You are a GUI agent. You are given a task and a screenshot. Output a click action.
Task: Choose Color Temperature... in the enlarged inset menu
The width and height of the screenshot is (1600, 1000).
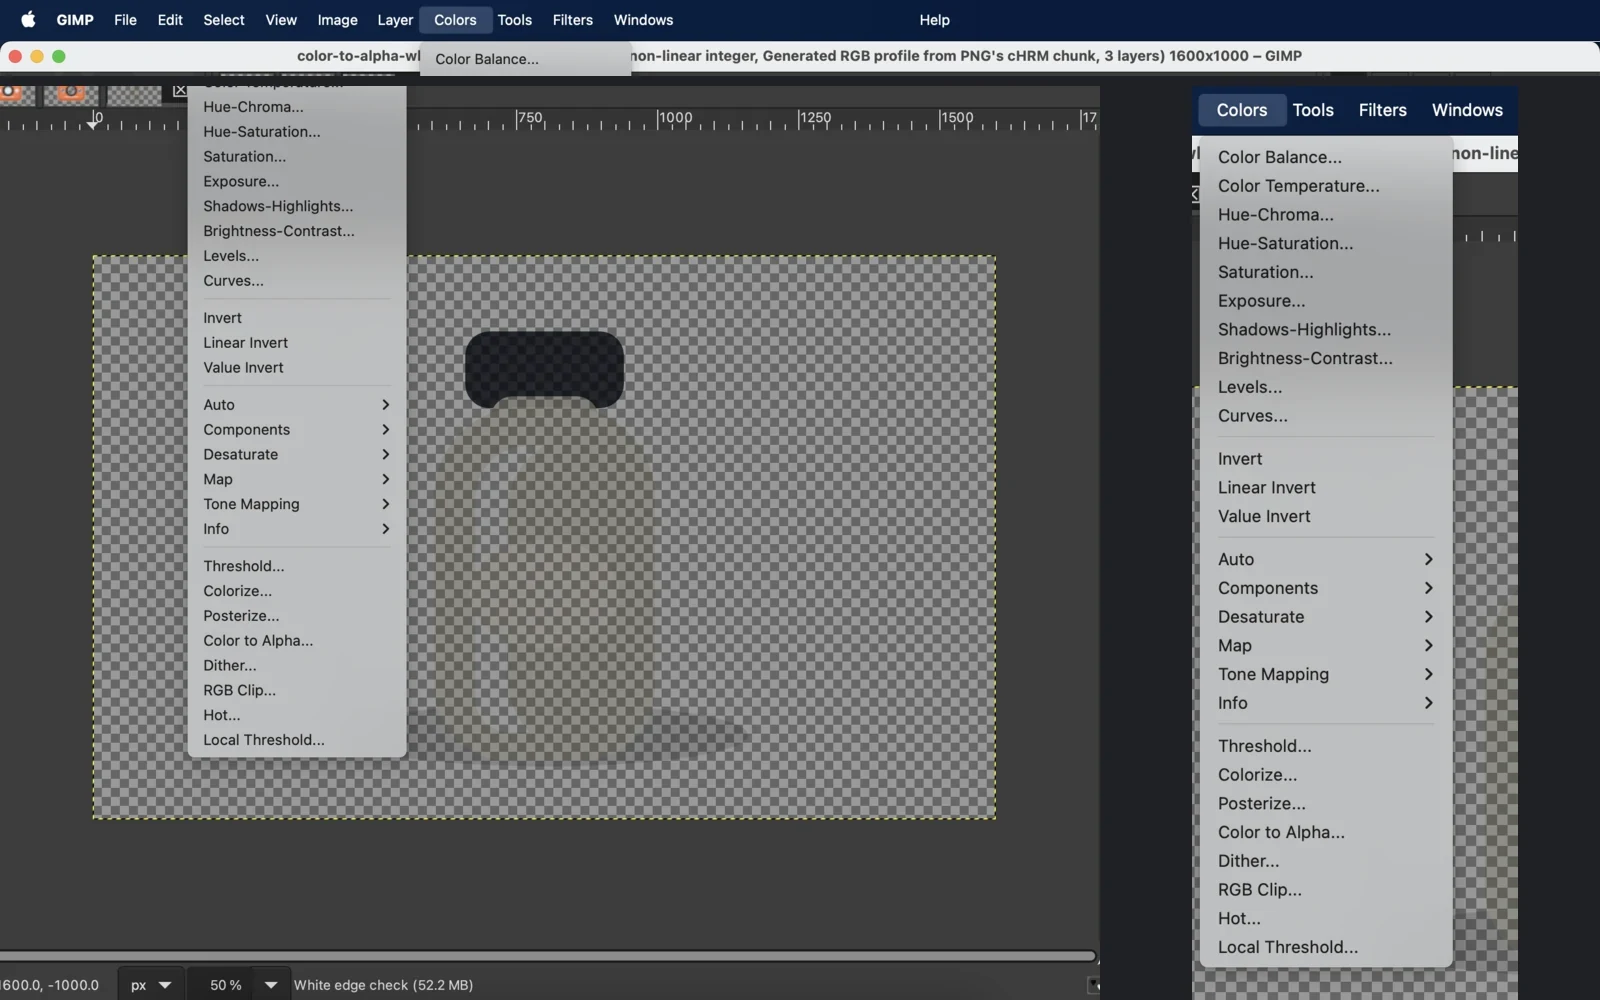1326,186
